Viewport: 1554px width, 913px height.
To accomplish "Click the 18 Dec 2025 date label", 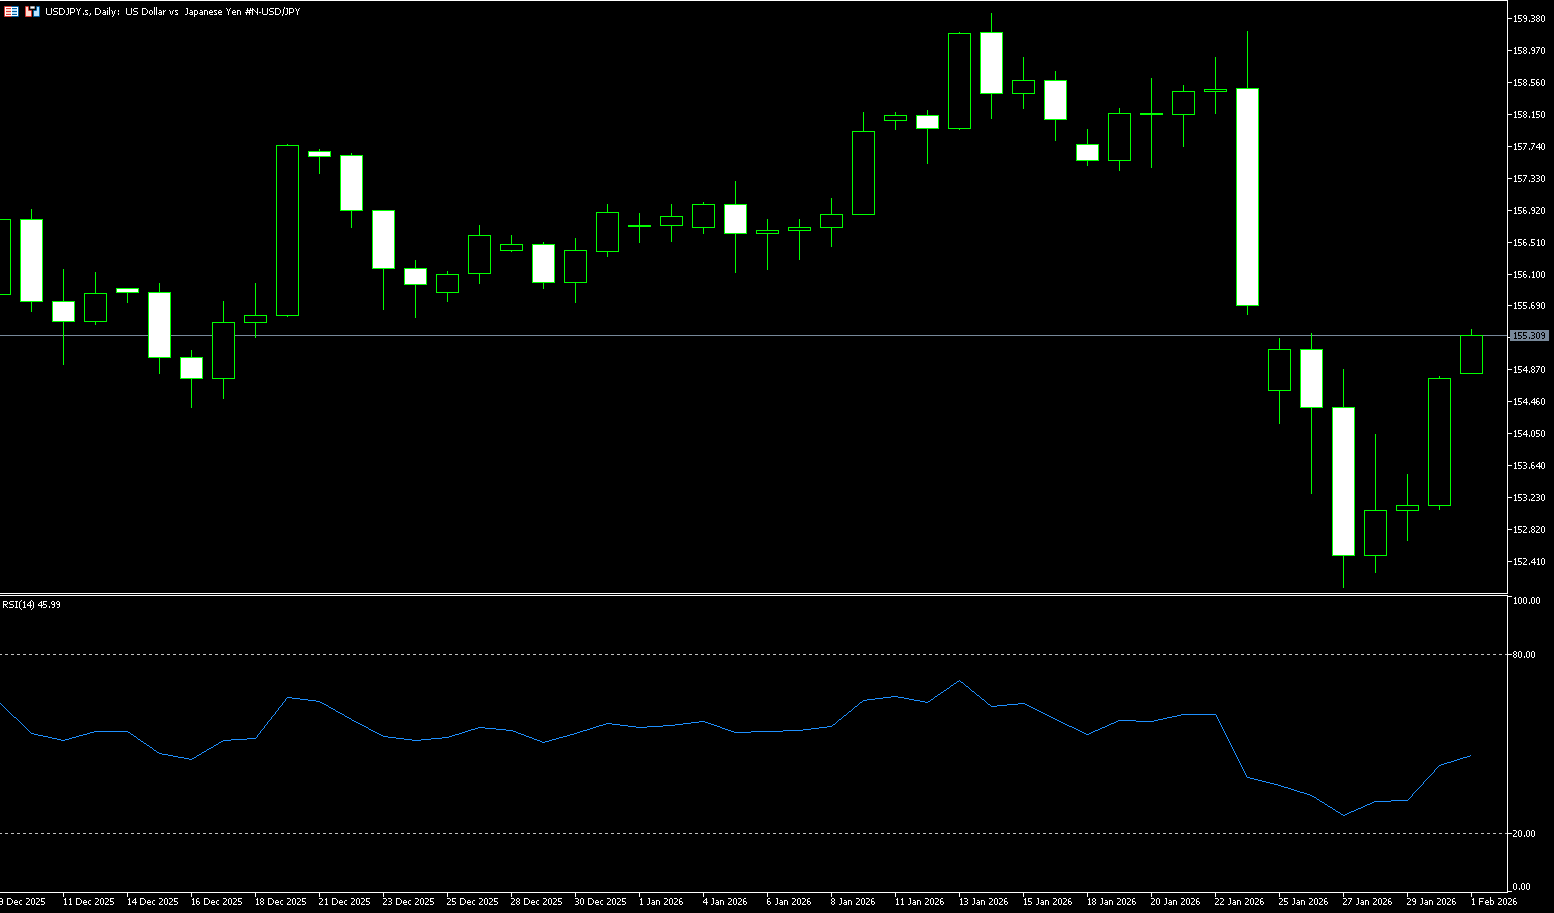I will click(280, 902).
